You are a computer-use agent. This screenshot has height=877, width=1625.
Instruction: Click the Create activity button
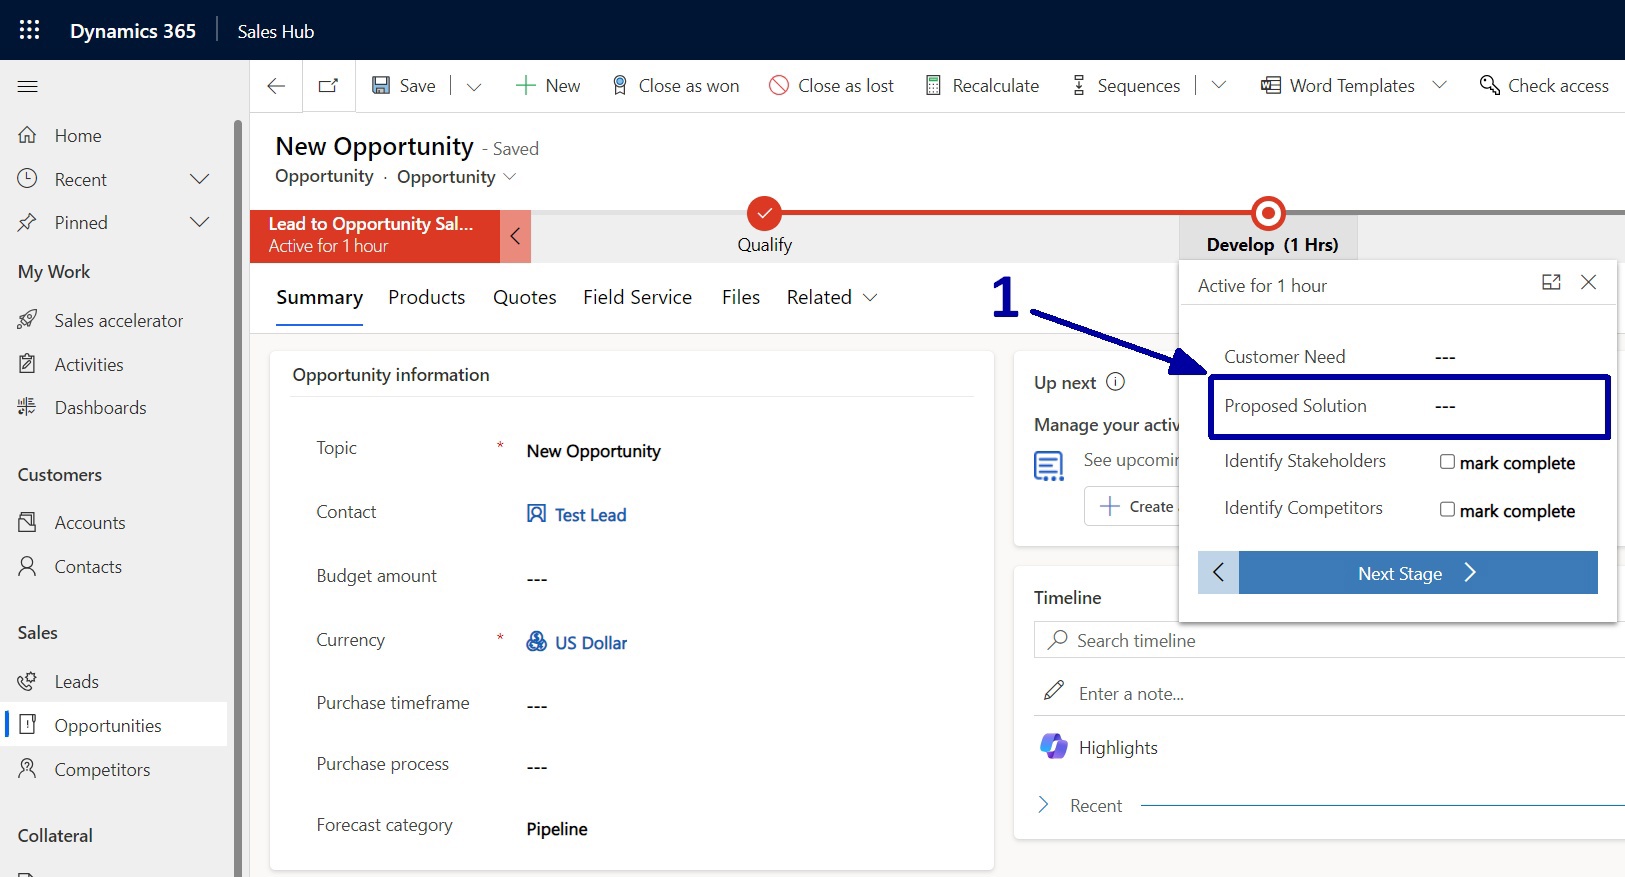click(x=1134, y=507)
